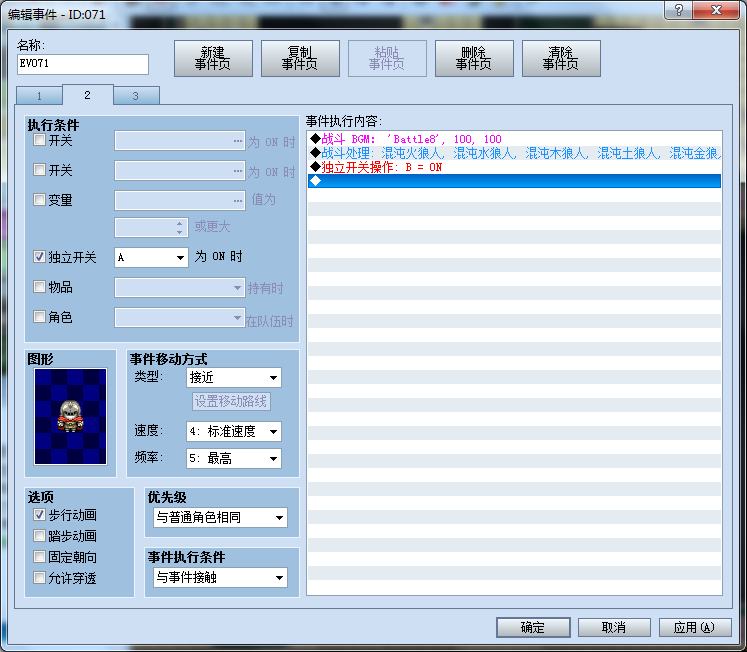Select the 战斗处理 混沌火狼人 command line
Viewport: 747px width, 652px height.
(514, 153)
